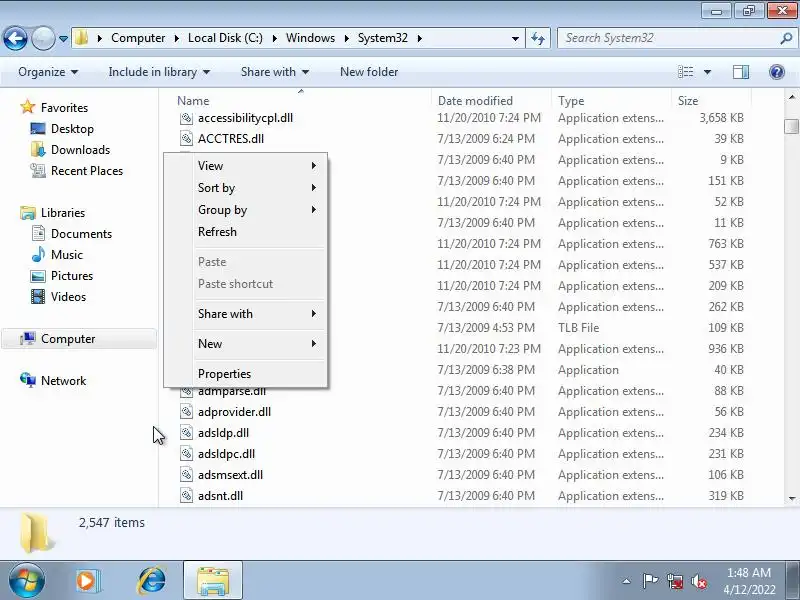This screenshot has height=600, width=800.
Task: Sort by Date modified column header
Action: [491, 101]
